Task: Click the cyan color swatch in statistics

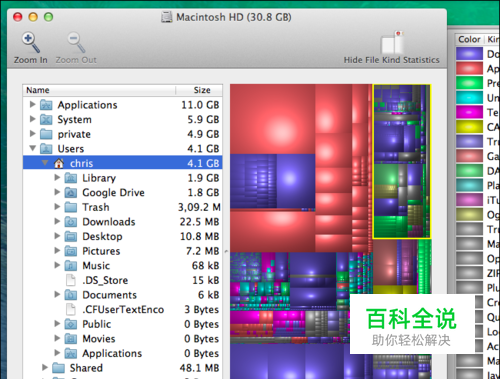Action: click(469, 98)
